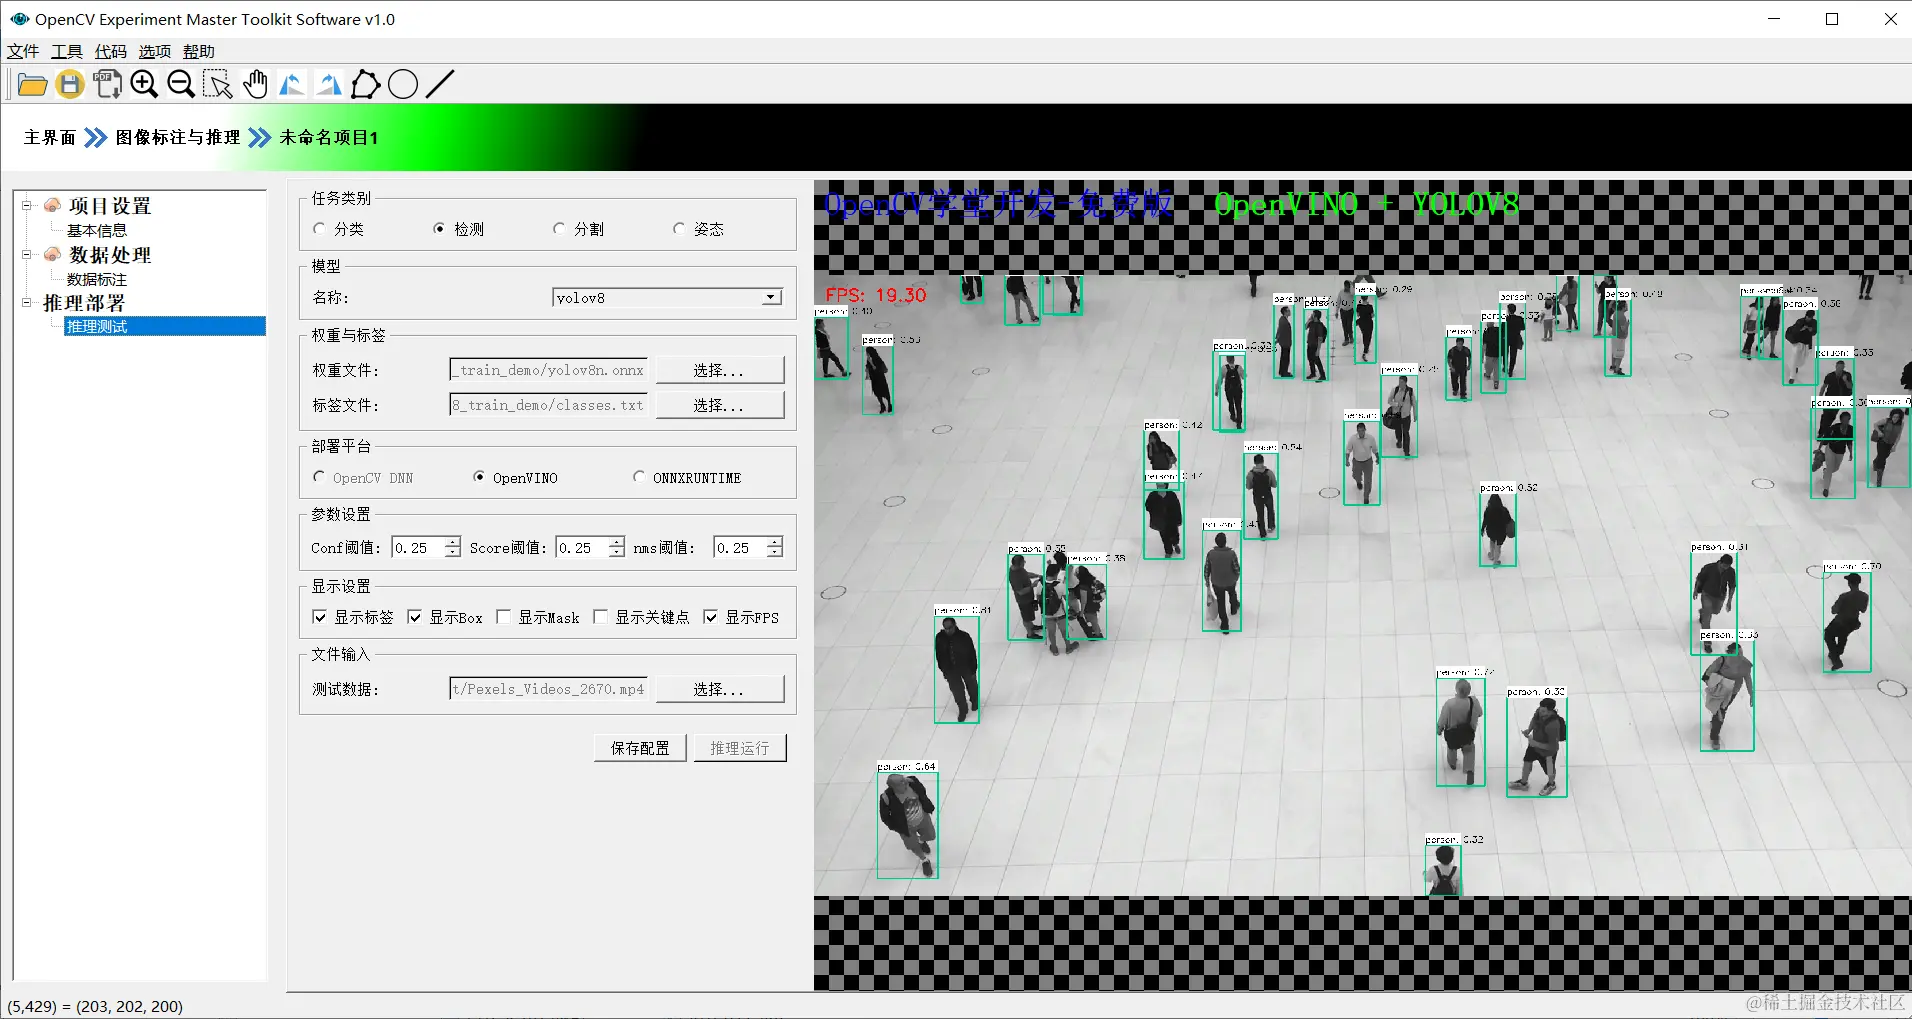
Task: Click 选择... button for 权重文件
Action: click(719, 370)
